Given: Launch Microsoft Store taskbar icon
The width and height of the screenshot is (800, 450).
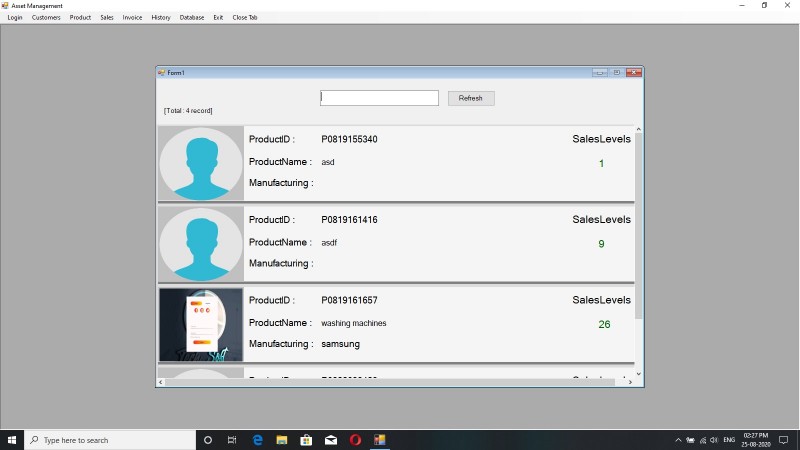Looking at the screenshot, I should pyautogui.click(x=306, y=440).
